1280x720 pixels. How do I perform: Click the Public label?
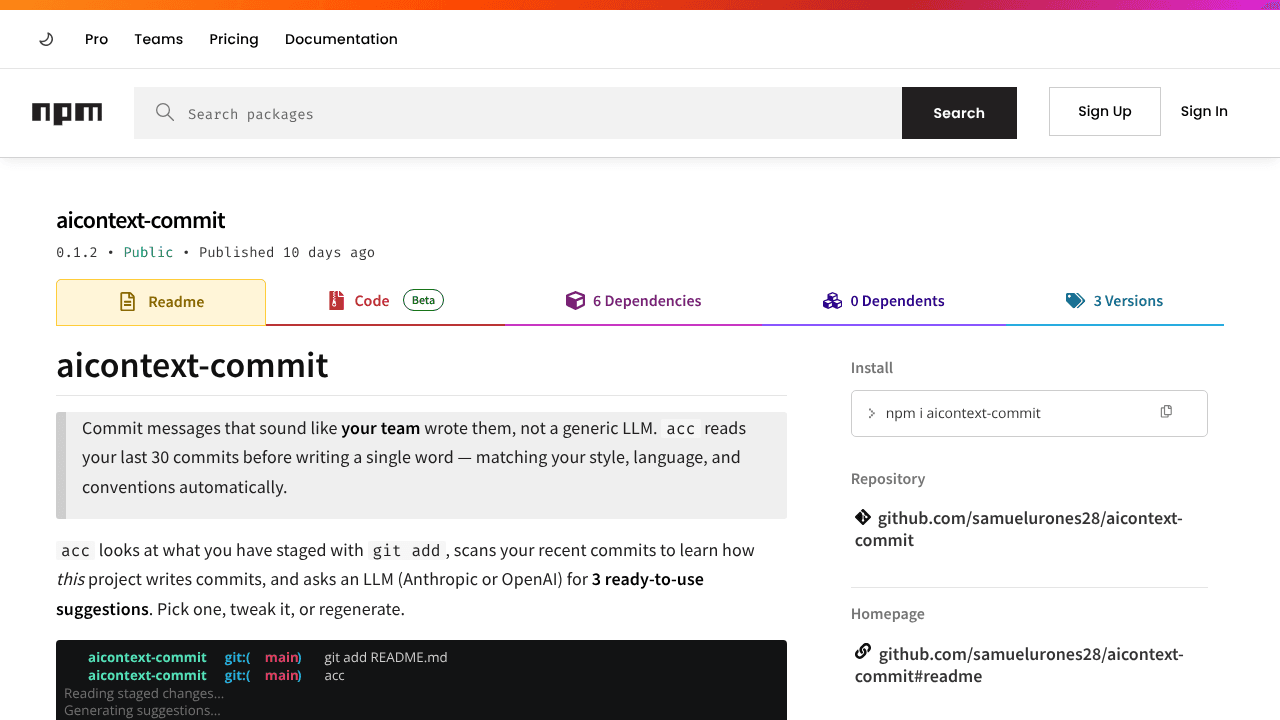click(148, 252)
